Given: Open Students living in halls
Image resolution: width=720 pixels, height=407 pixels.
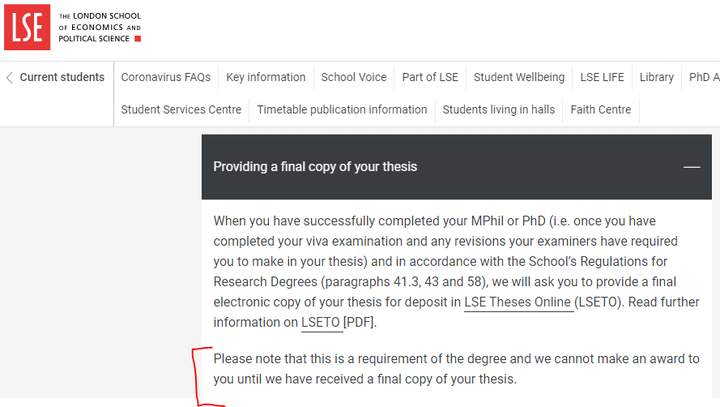Looking at the screenshot, I should point(499,110).
